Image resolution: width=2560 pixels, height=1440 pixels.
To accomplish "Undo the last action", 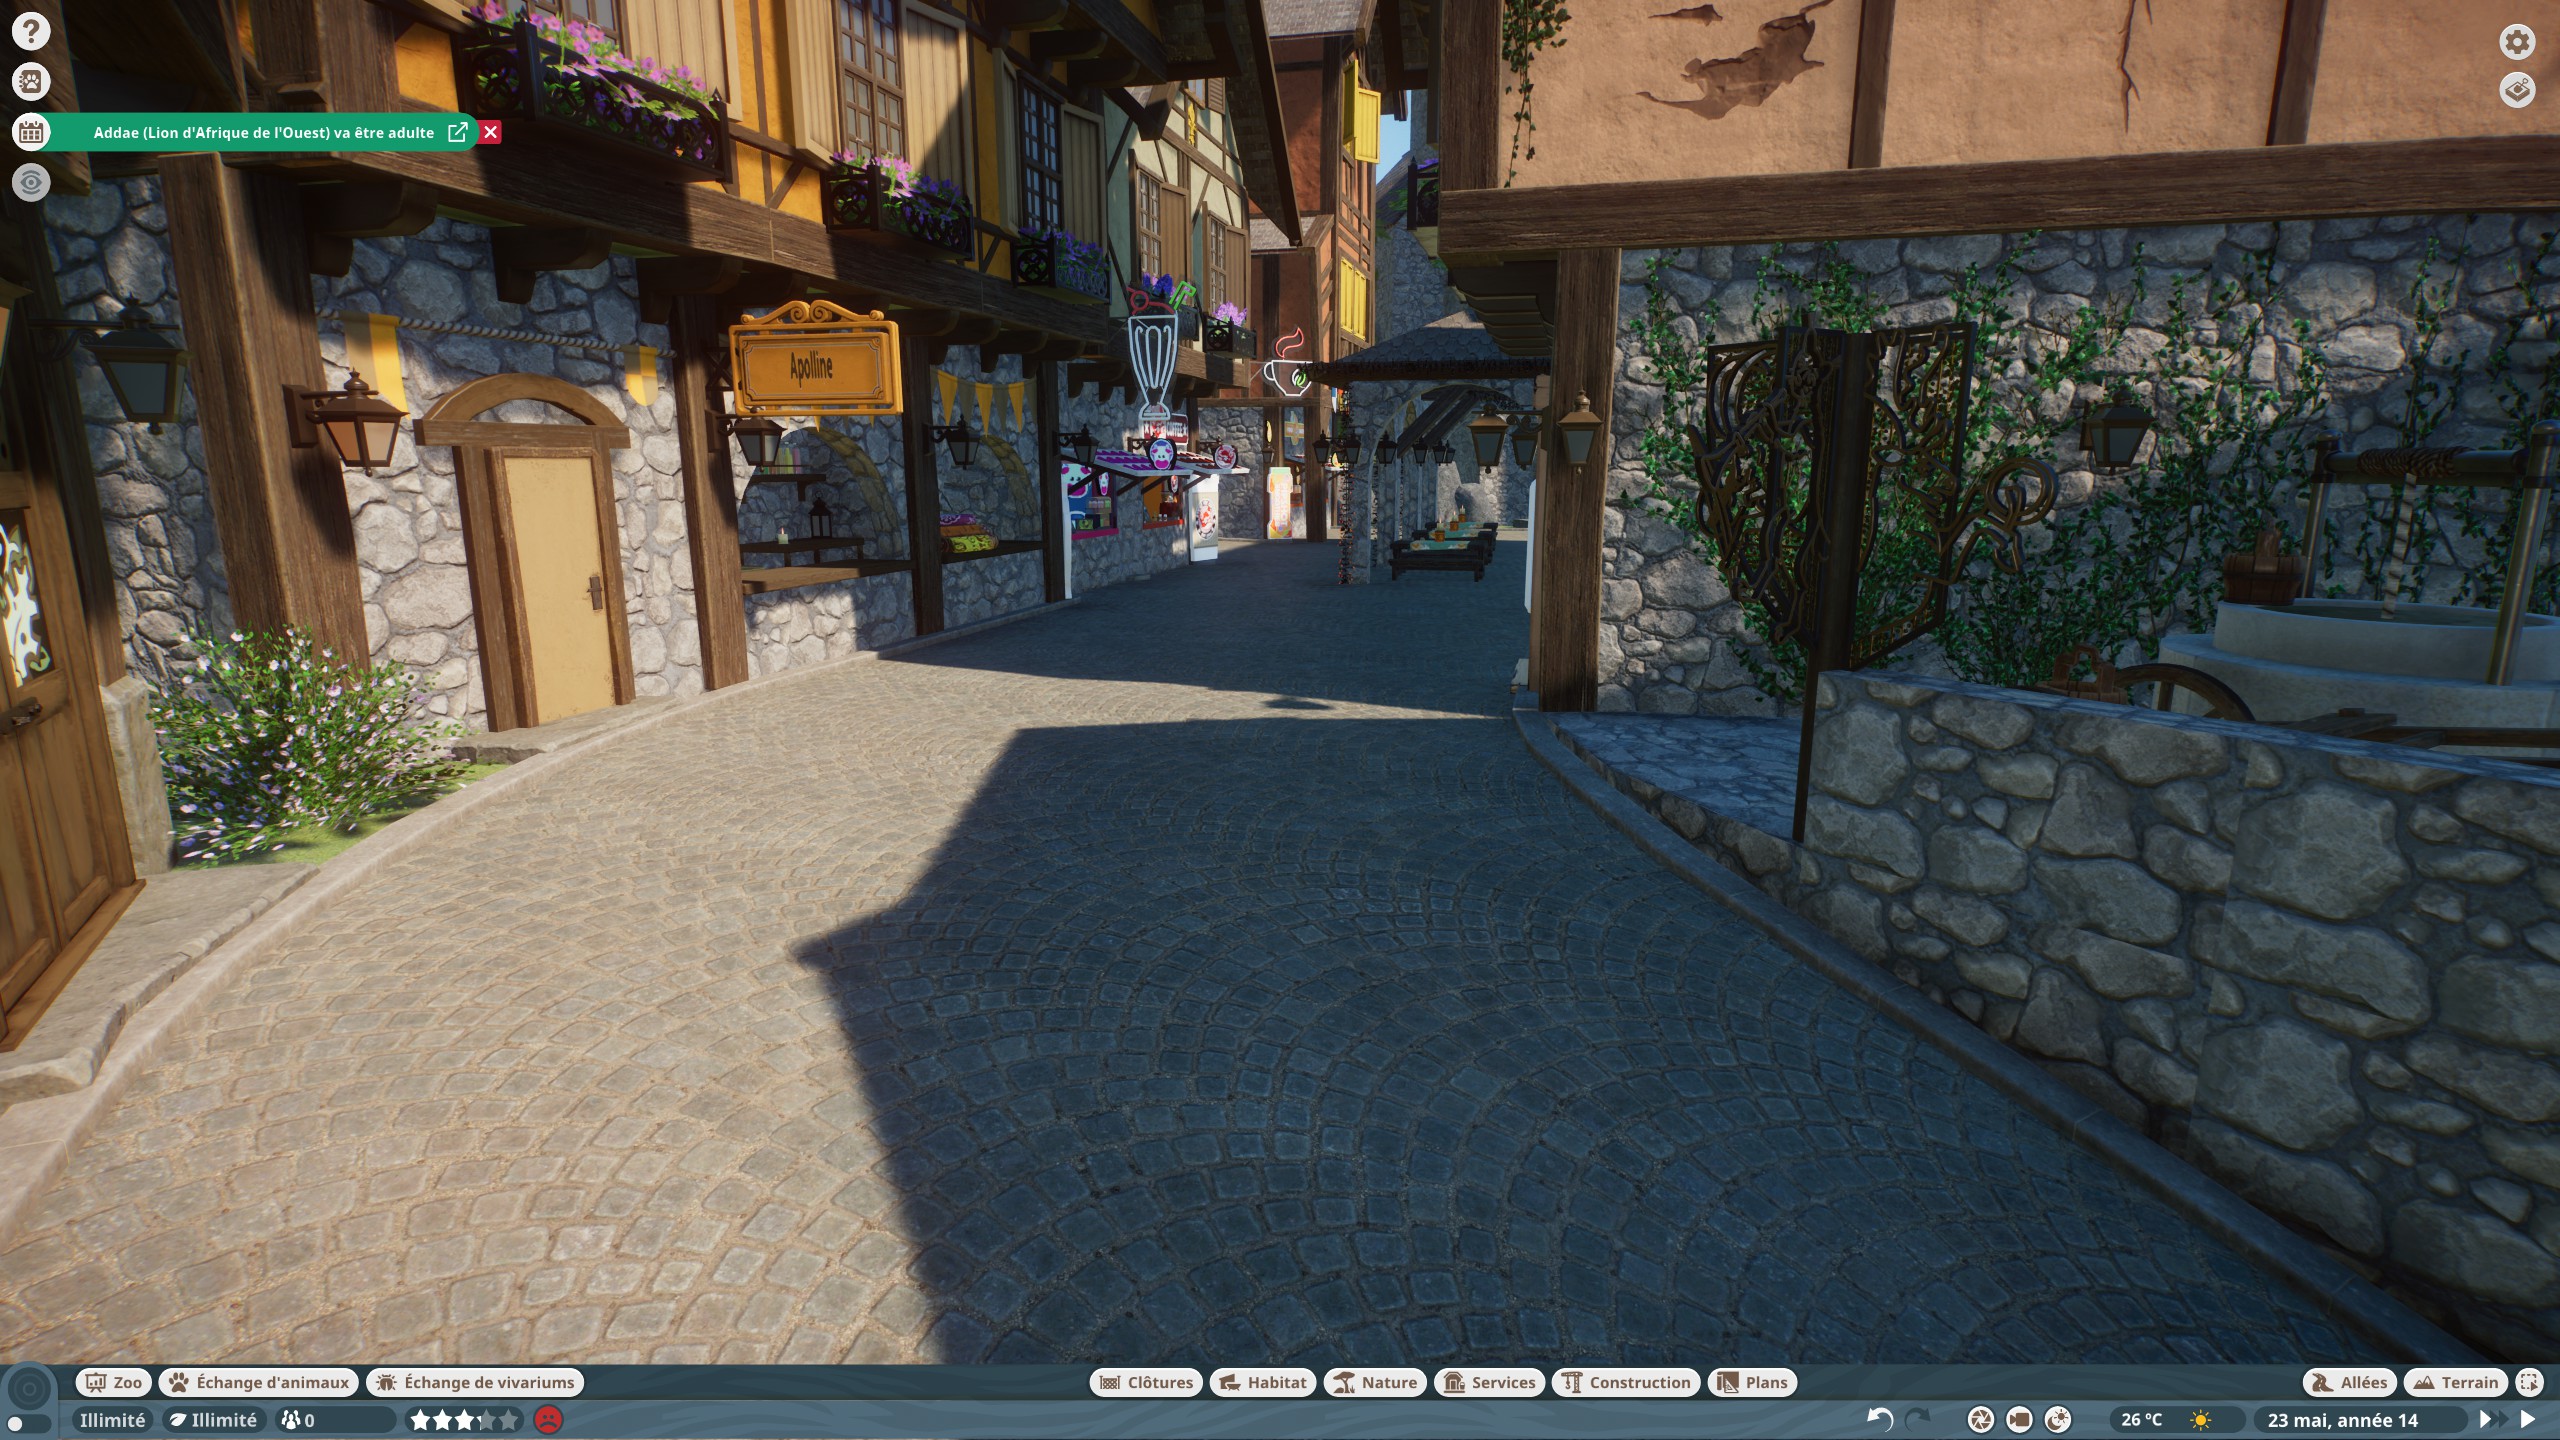I will coord(1880,1419).
